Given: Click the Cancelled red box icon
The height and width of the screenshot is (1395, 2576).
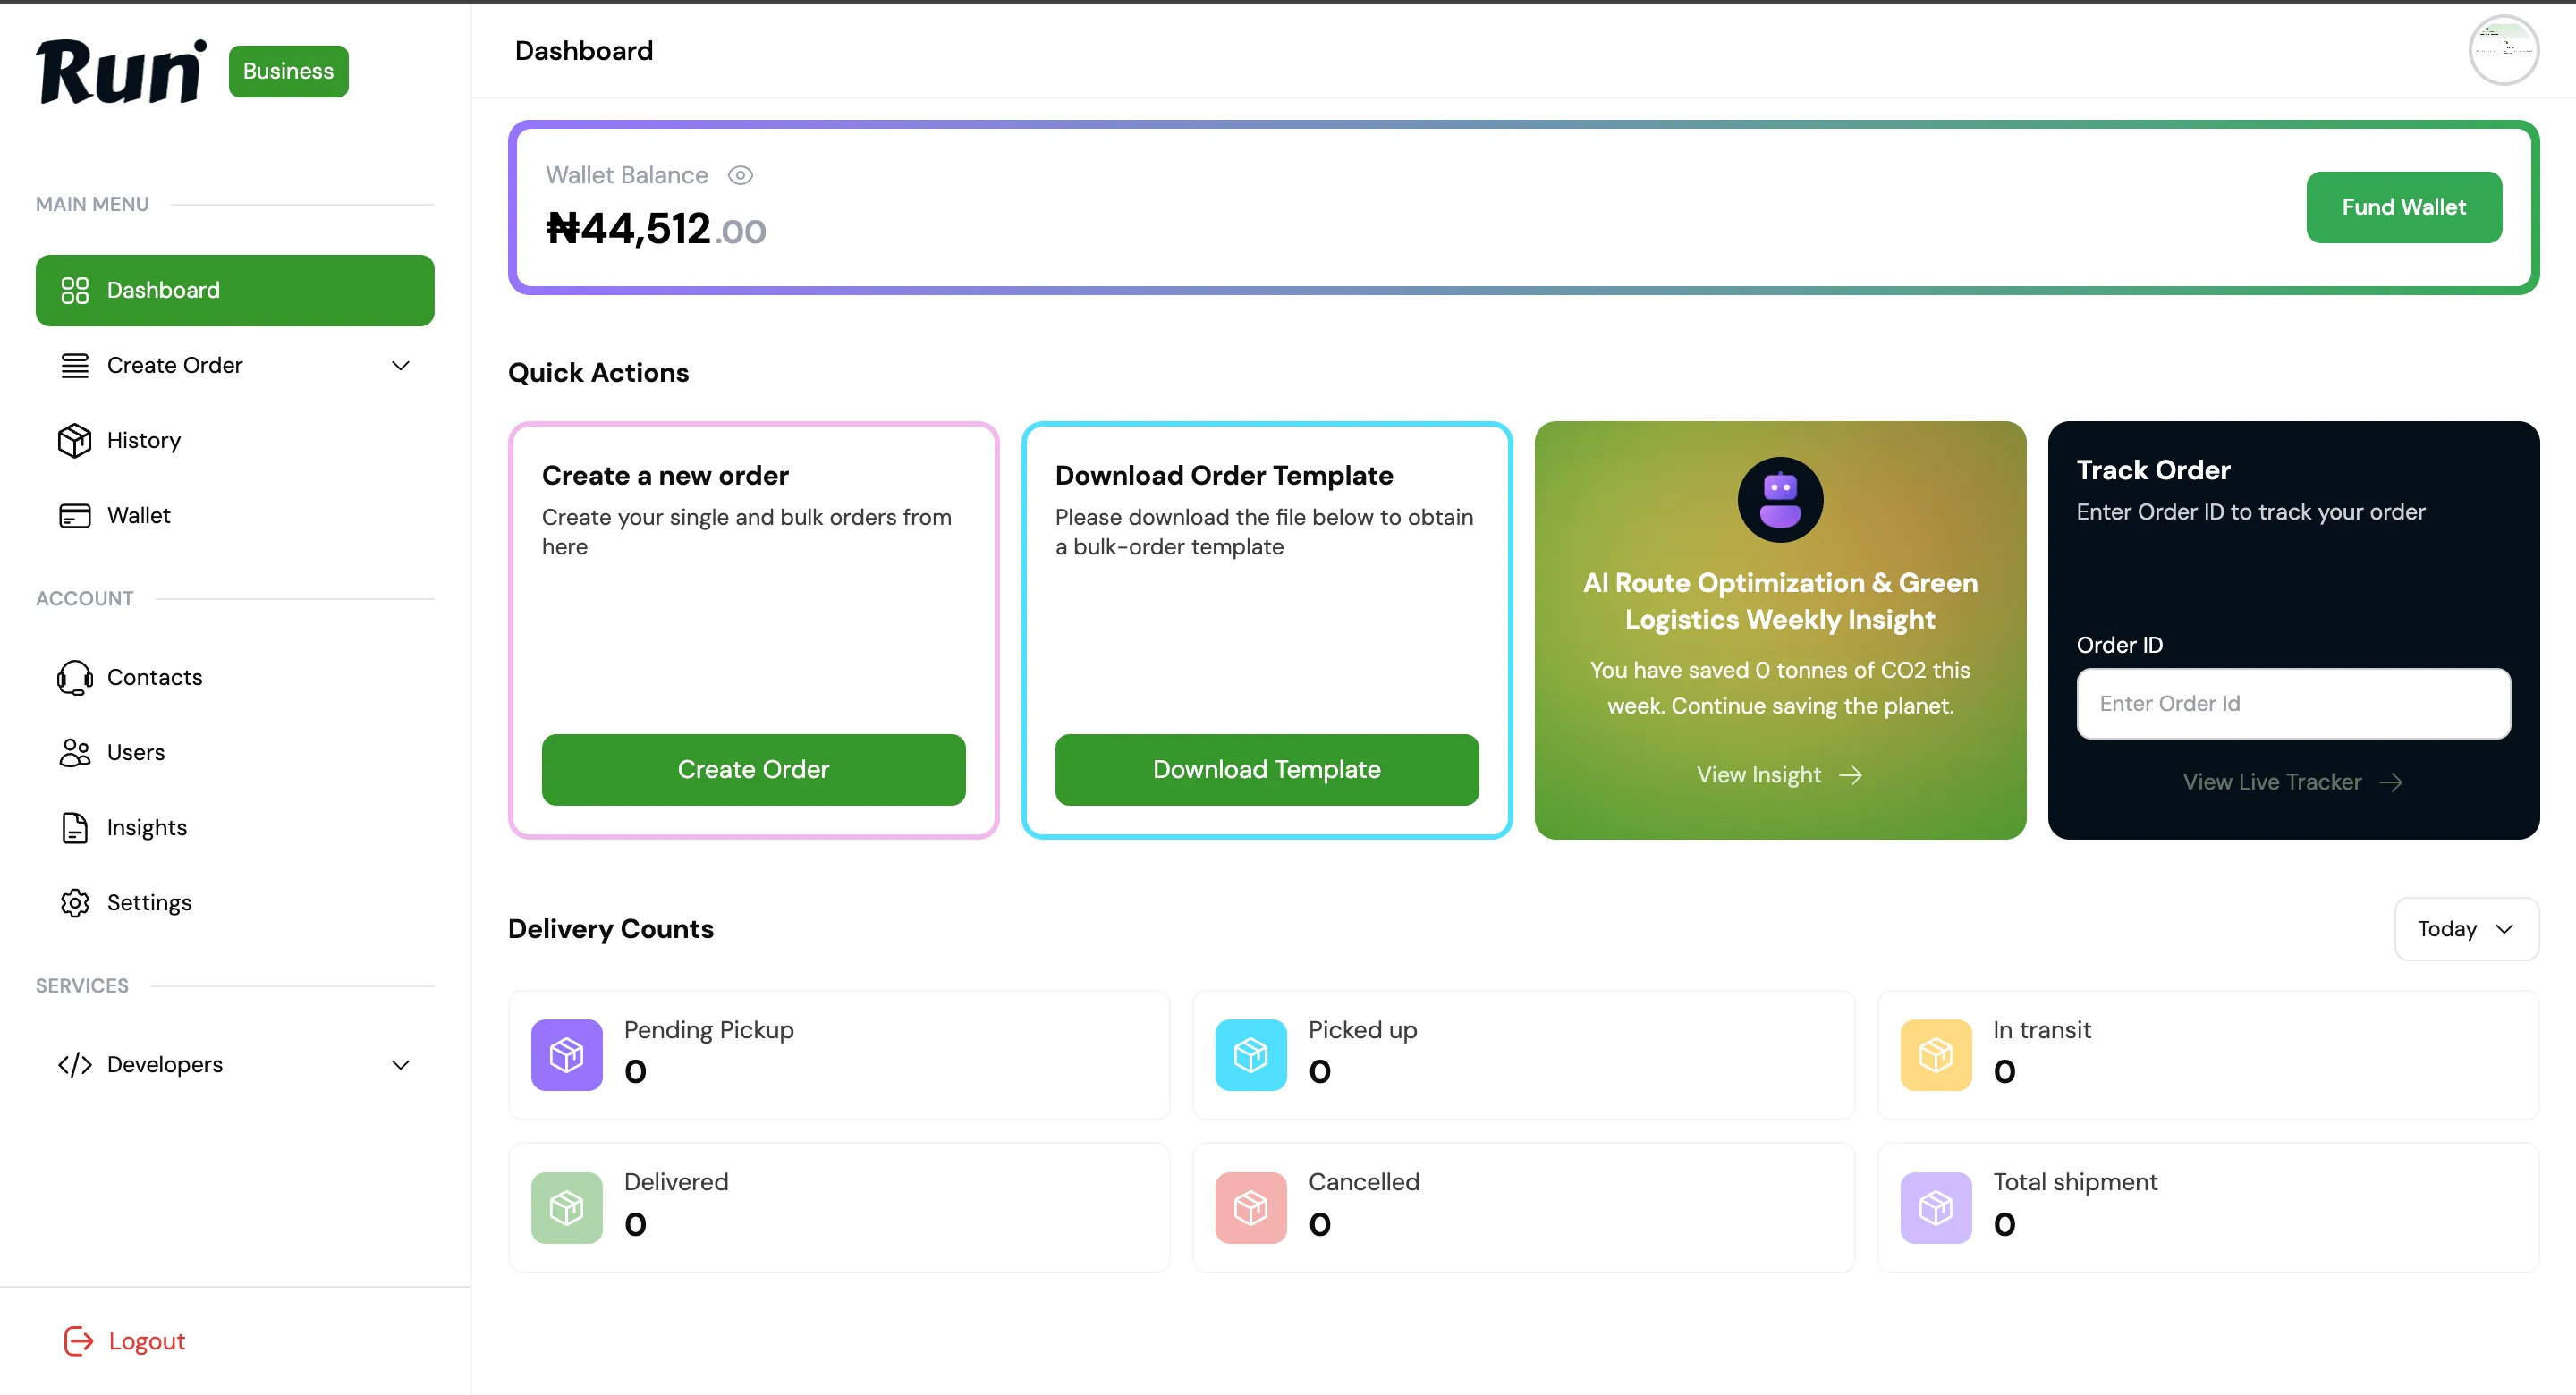Looking at the screenshot, I should pyautogui.click(x=1250, y=1208).
